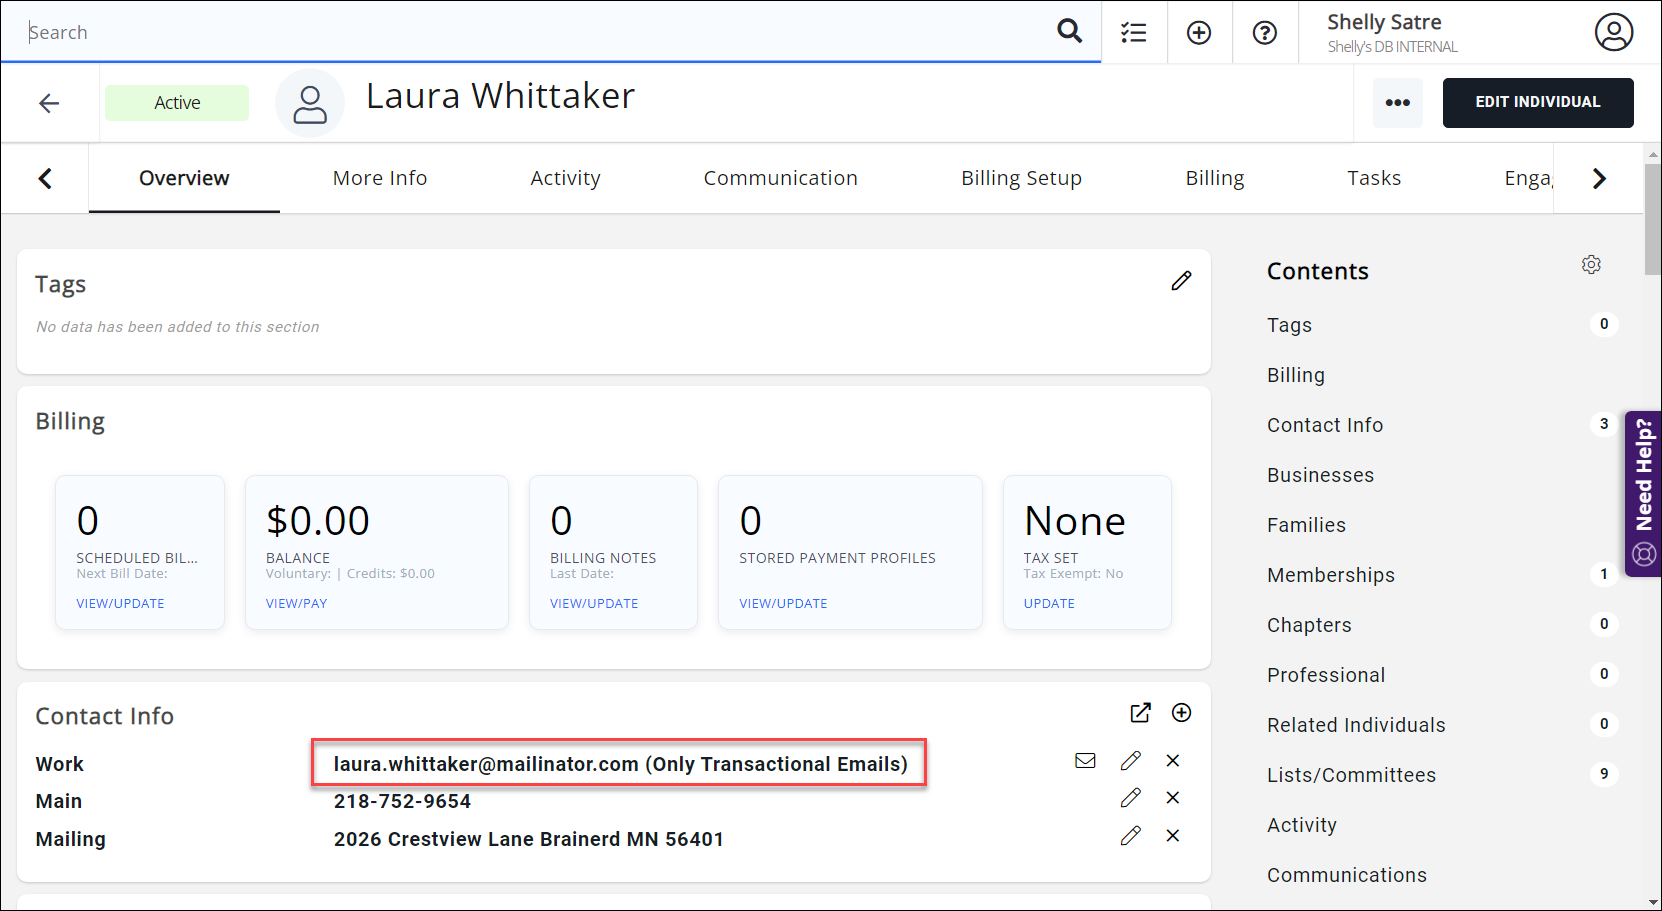Click in the Search input field
The height and width of the screenshot is (911, 1662).
[x=530, y=32]
